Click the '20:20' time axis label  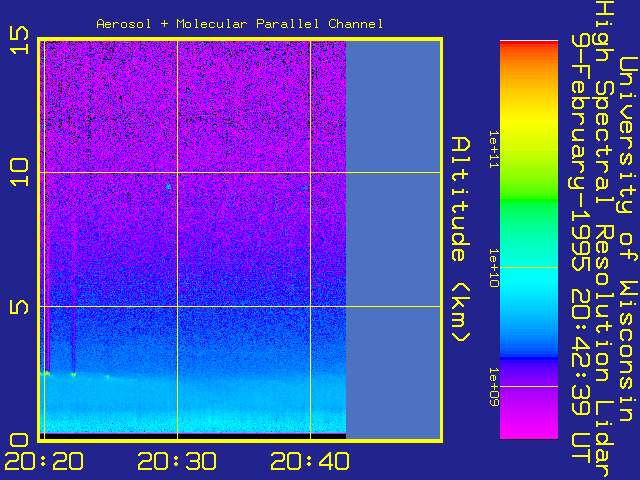(x=44, y=461)
